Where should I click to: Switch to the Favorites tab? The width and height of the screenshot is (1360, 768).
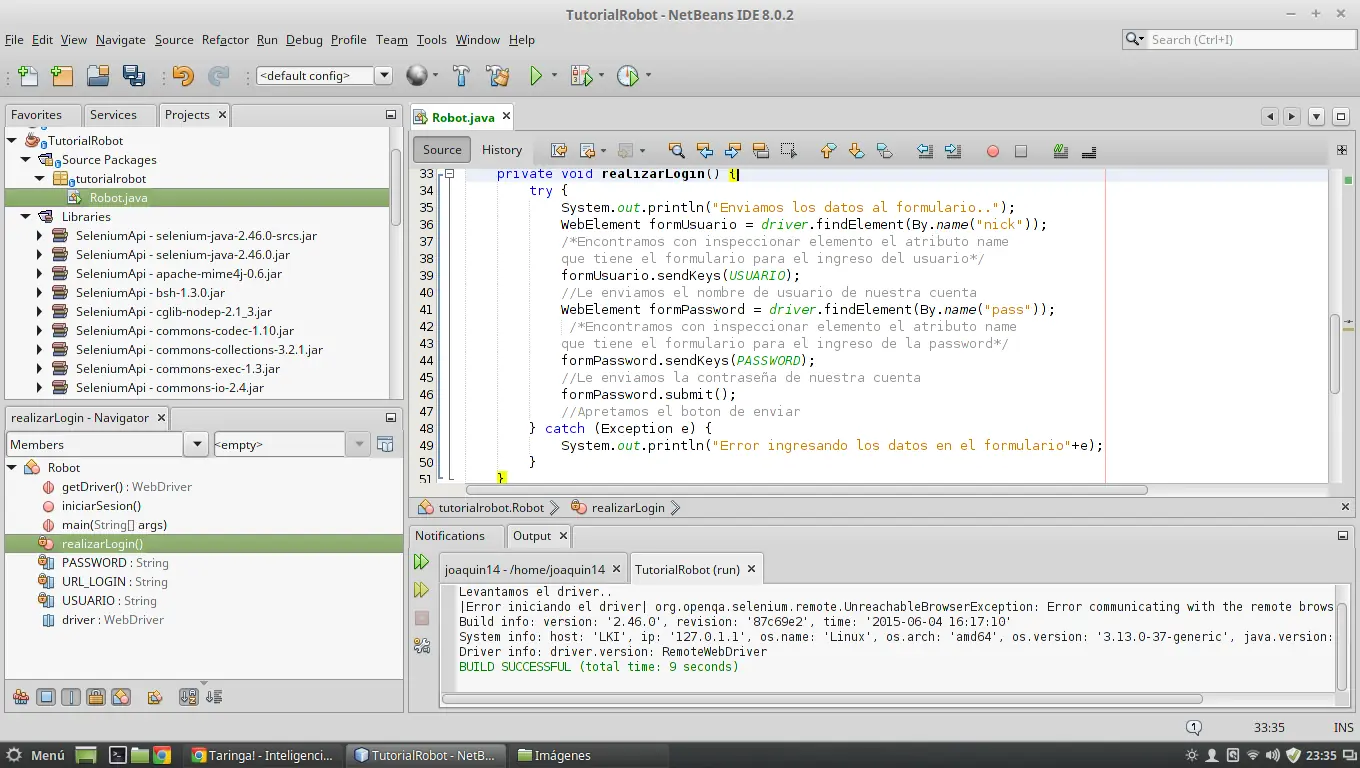click(x=36, y=115)
